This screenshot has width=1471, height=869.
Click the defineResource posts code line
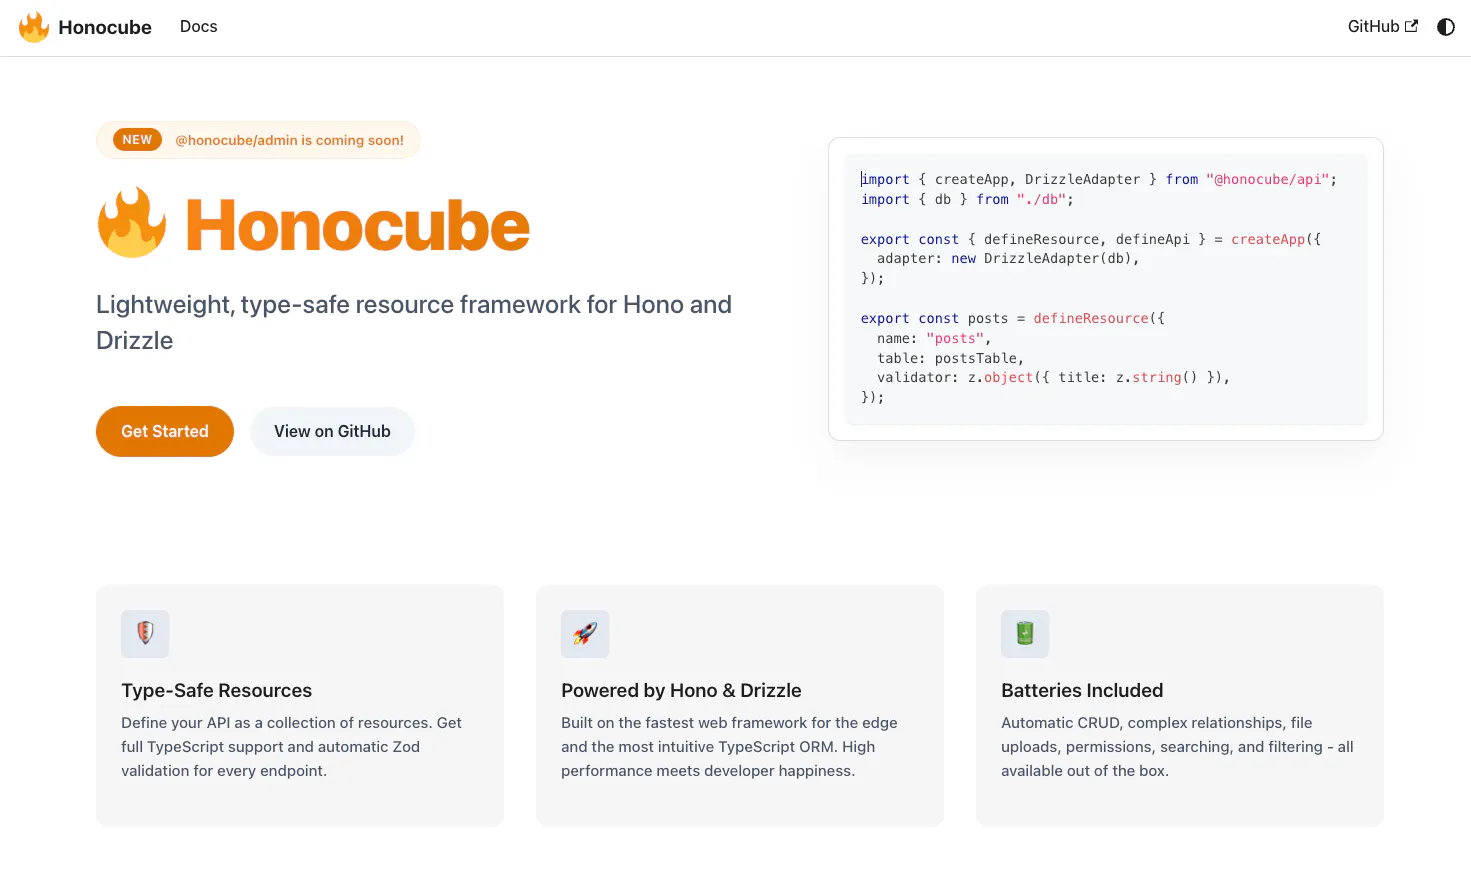point(1013,319)
